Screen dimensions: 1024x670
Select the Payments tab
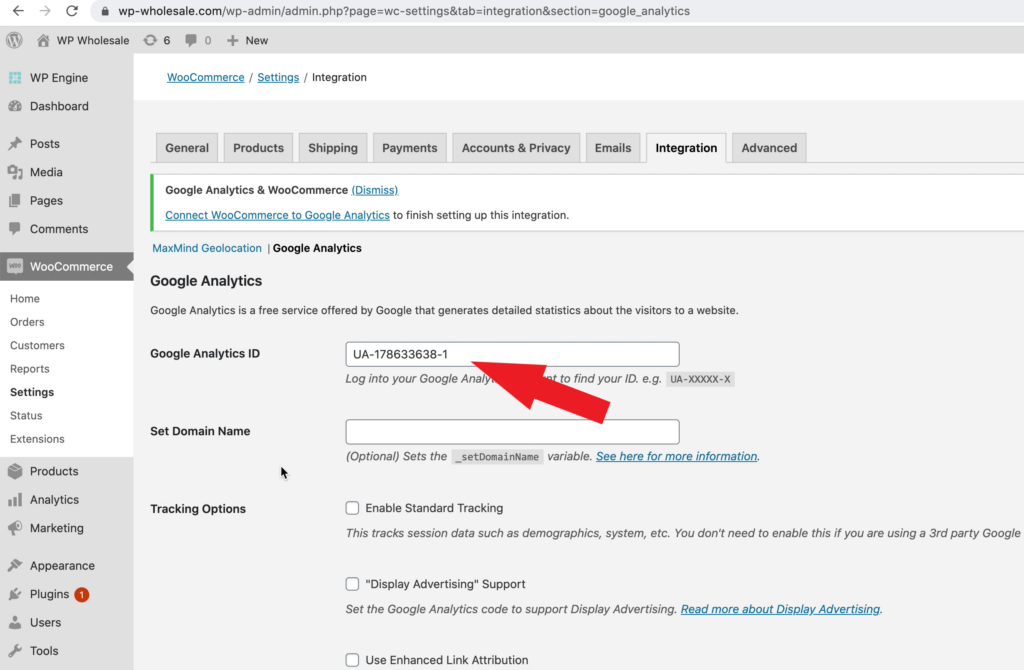pyautogui.click(x=409, y=148)
